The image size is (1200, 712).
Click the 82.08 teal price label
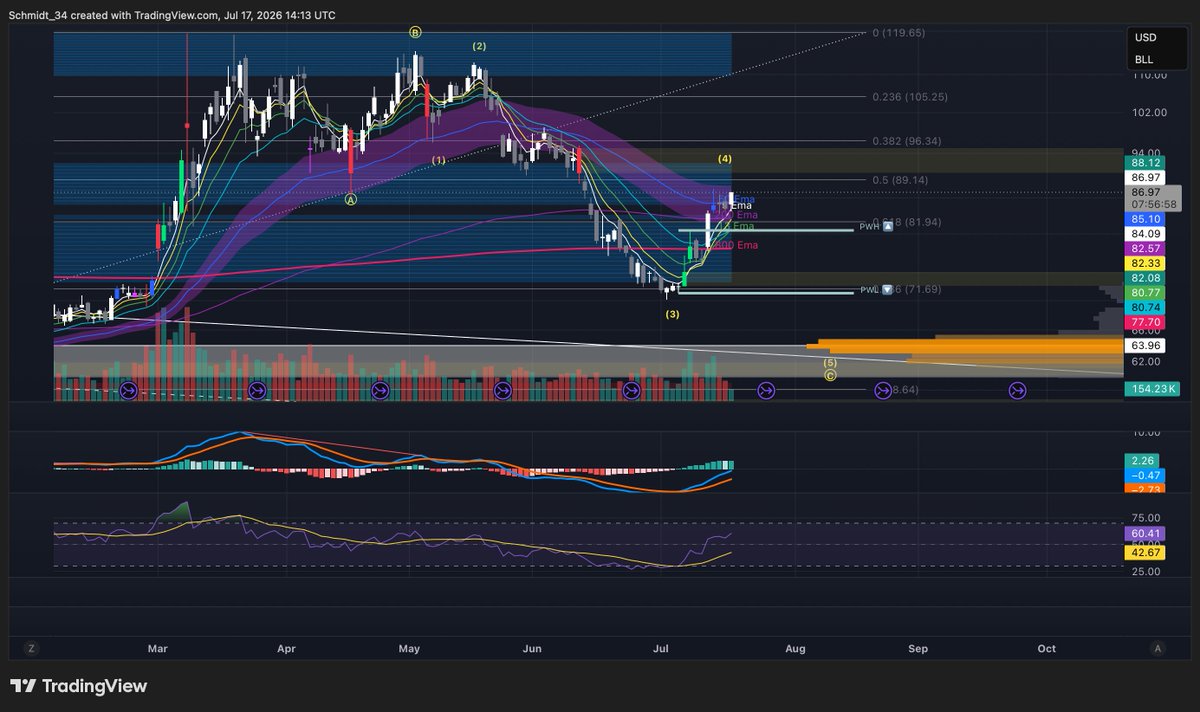click(1145, 277)
